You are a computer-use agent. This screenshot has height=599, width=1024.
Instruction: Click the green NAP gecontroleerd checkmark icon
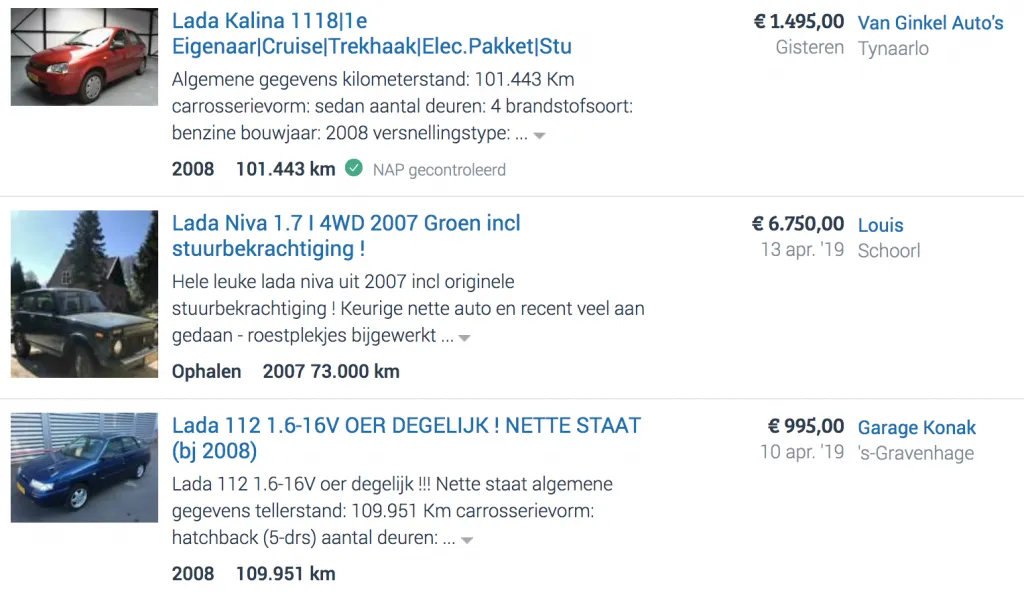(x=353, y=169)
